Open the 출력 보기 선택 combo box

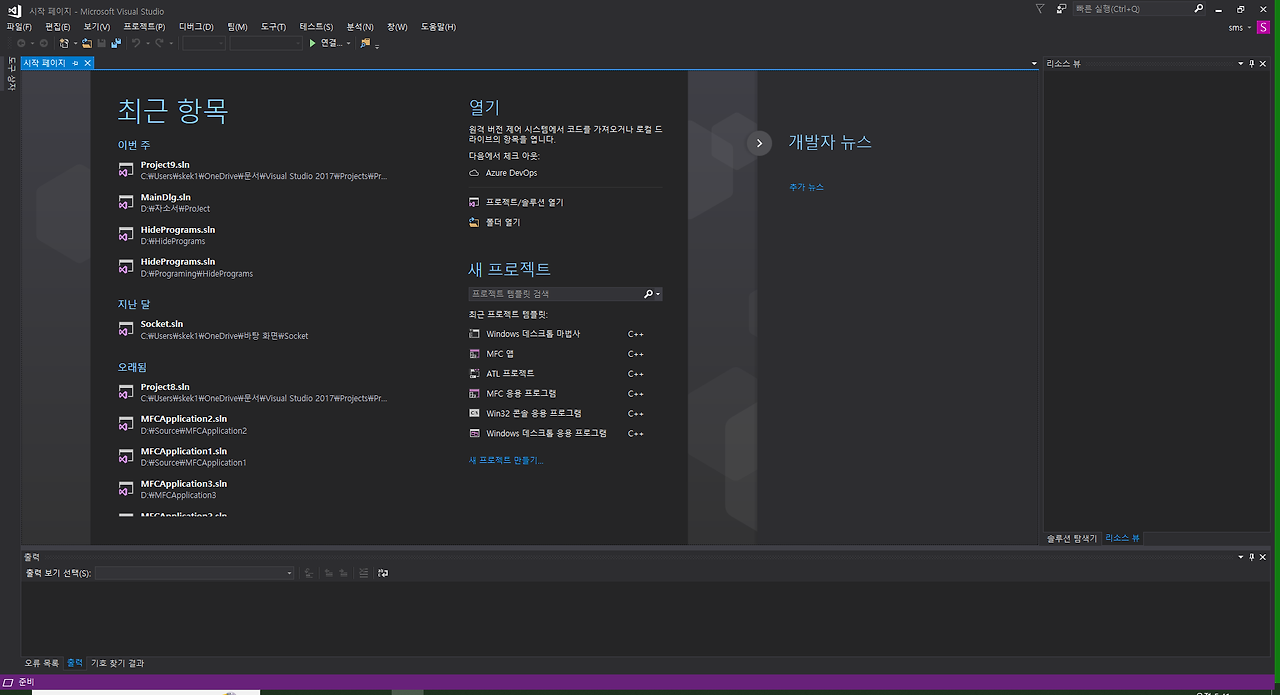pos(195,573)
